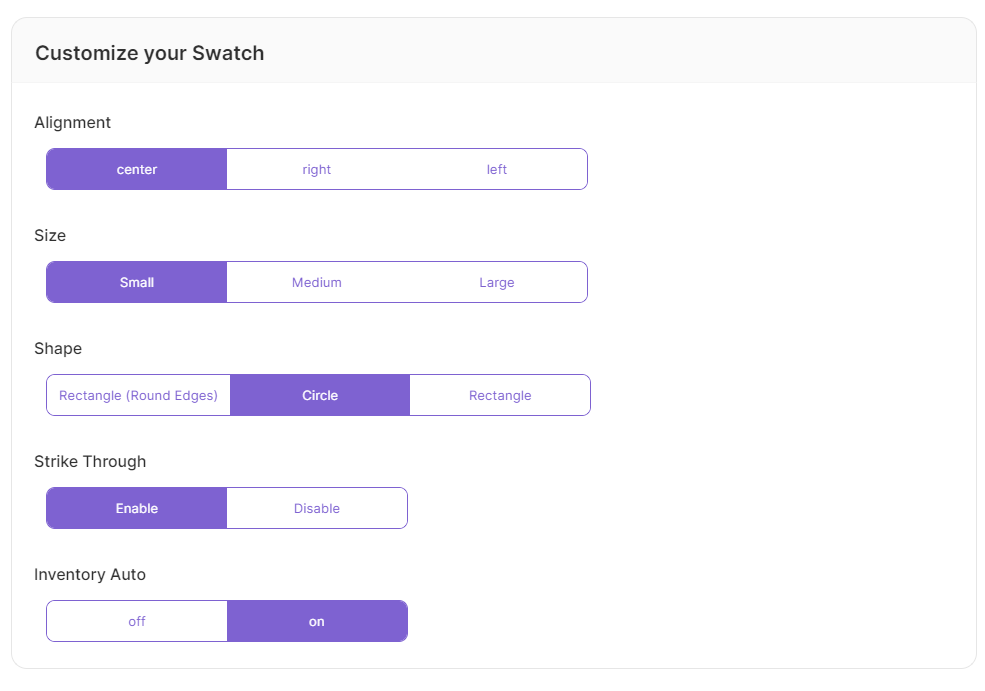Change swatch size to Medium
This screenshot has width=985, height=691.
(x=317, y=282)
